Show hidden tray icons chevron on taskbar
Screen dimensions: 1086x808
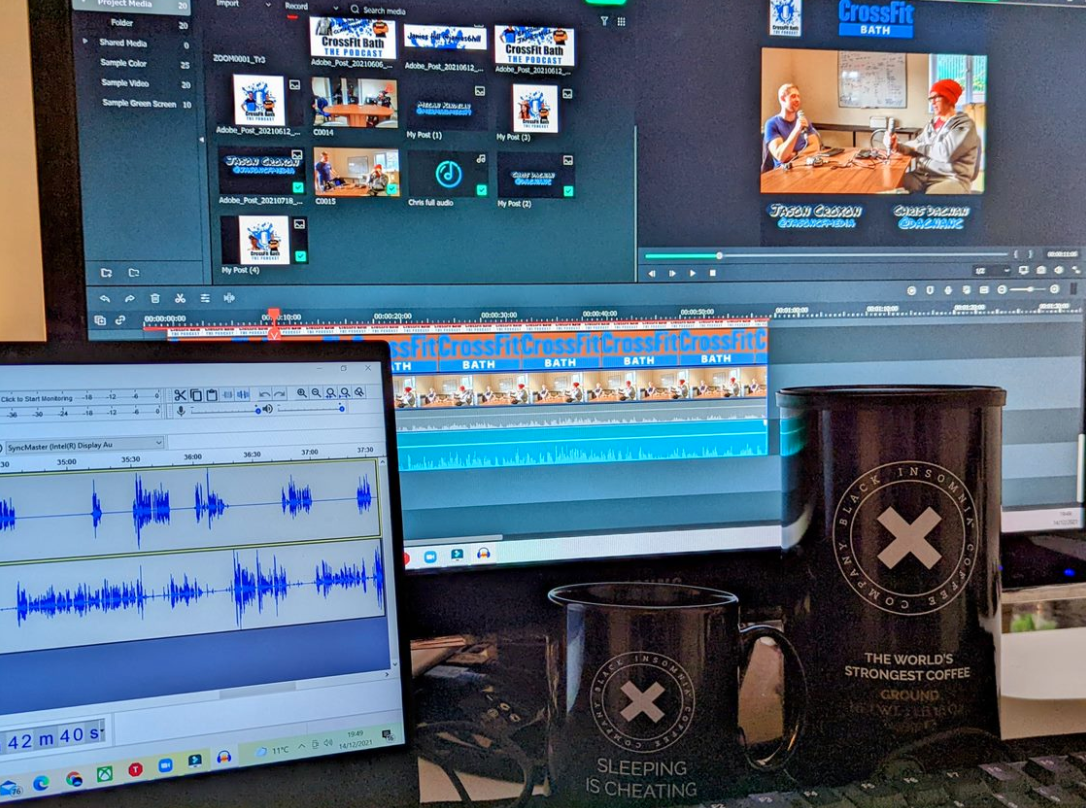coord(301,746)
